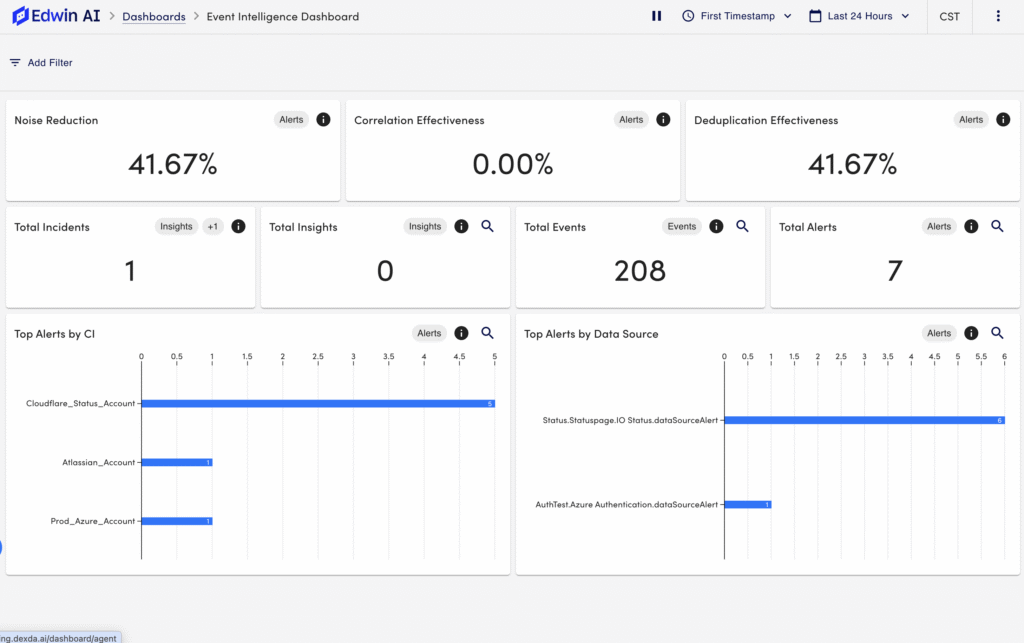Viewport: 1024px width, 643px height.
Task: Navigate to Dashboards breadcrumb
Action: click(153, 17)
